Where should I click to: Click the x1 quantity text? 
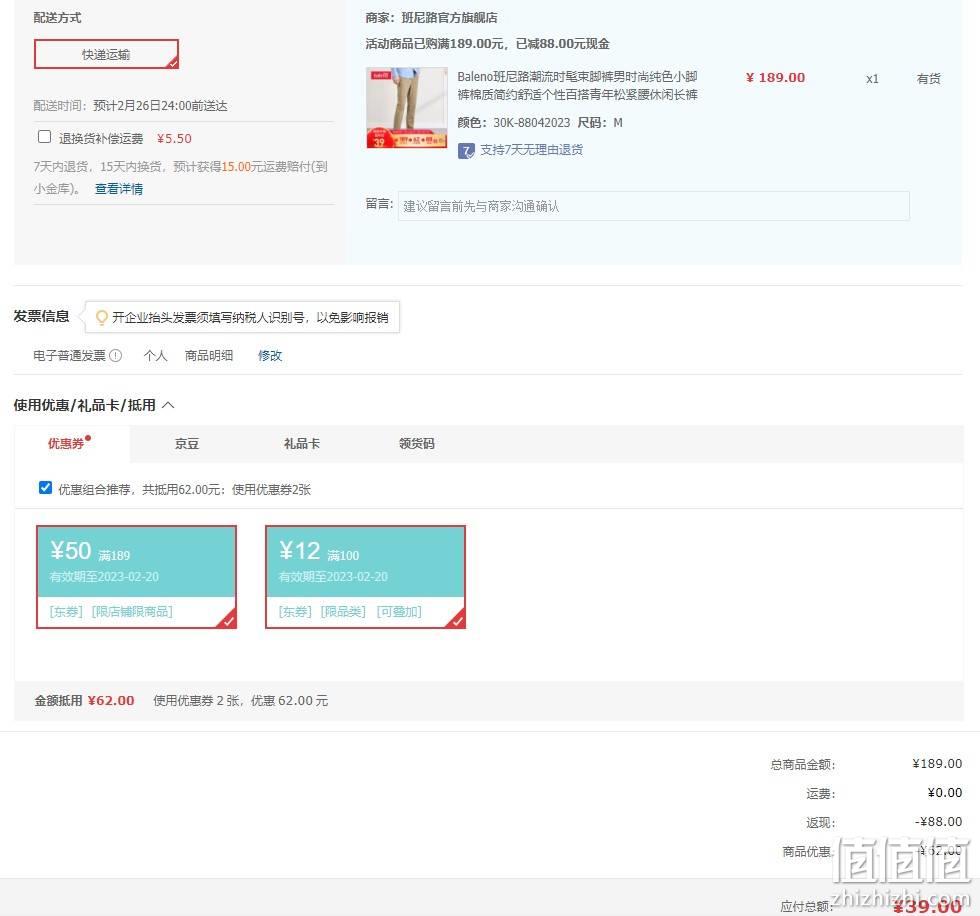click(x=872, y=79)
